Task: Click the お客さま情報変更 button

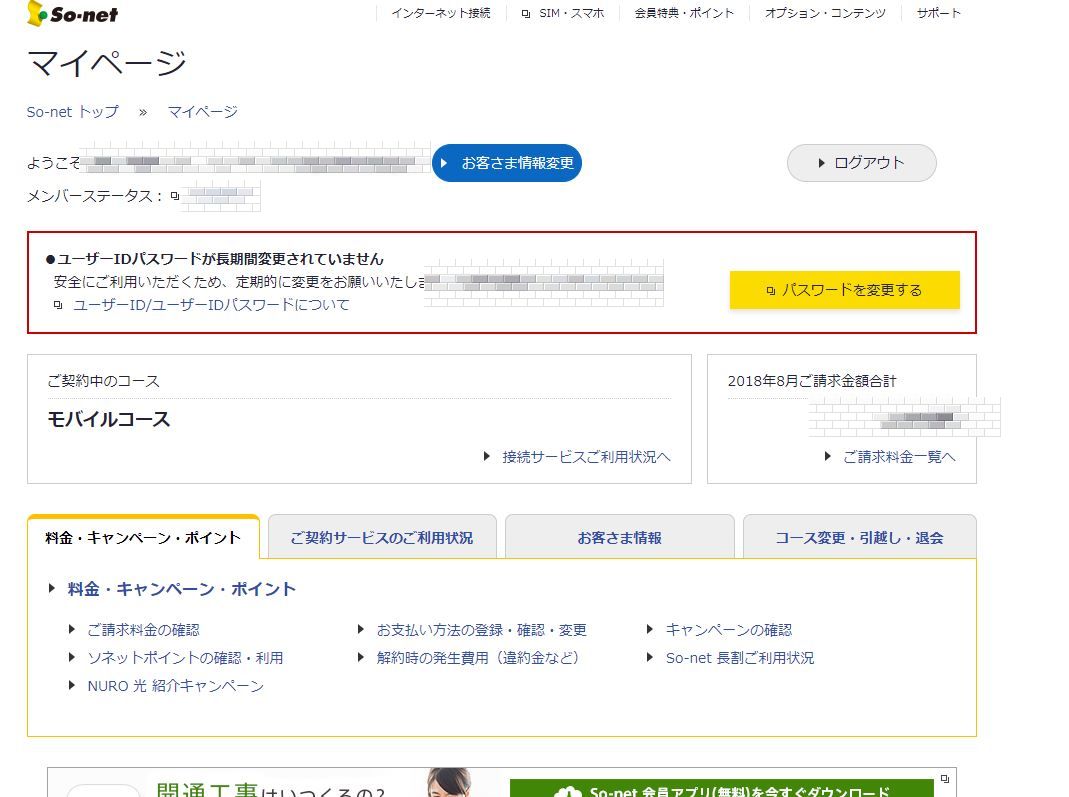Action: [507, 163]
